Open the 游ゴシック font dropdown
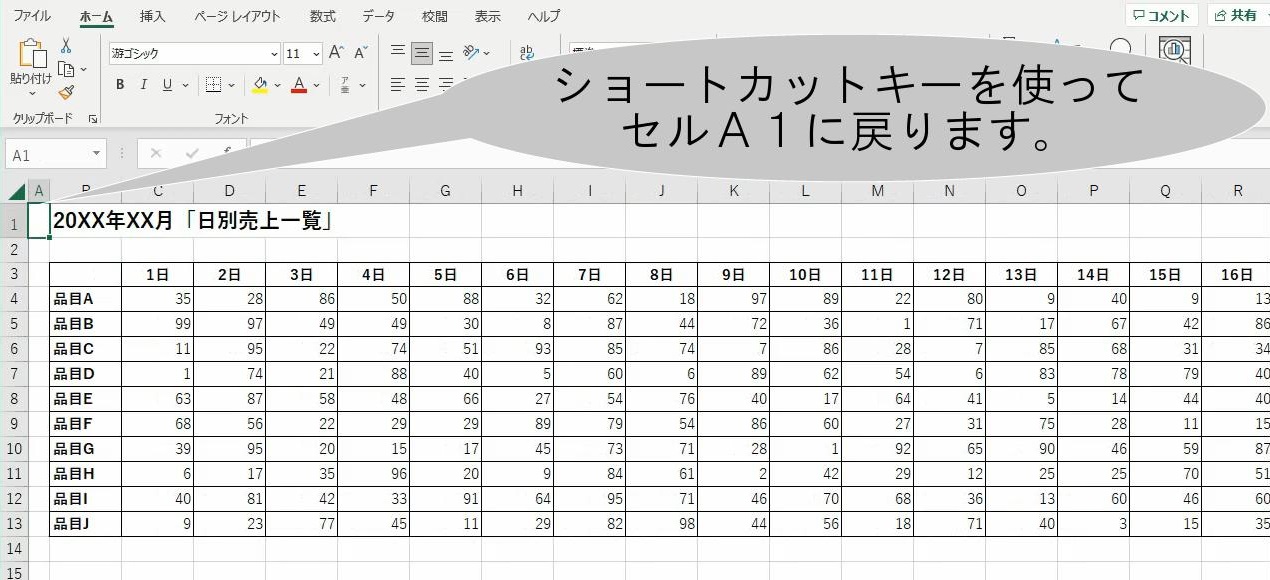Screen dimensions: 1270x580 point(274,52)
